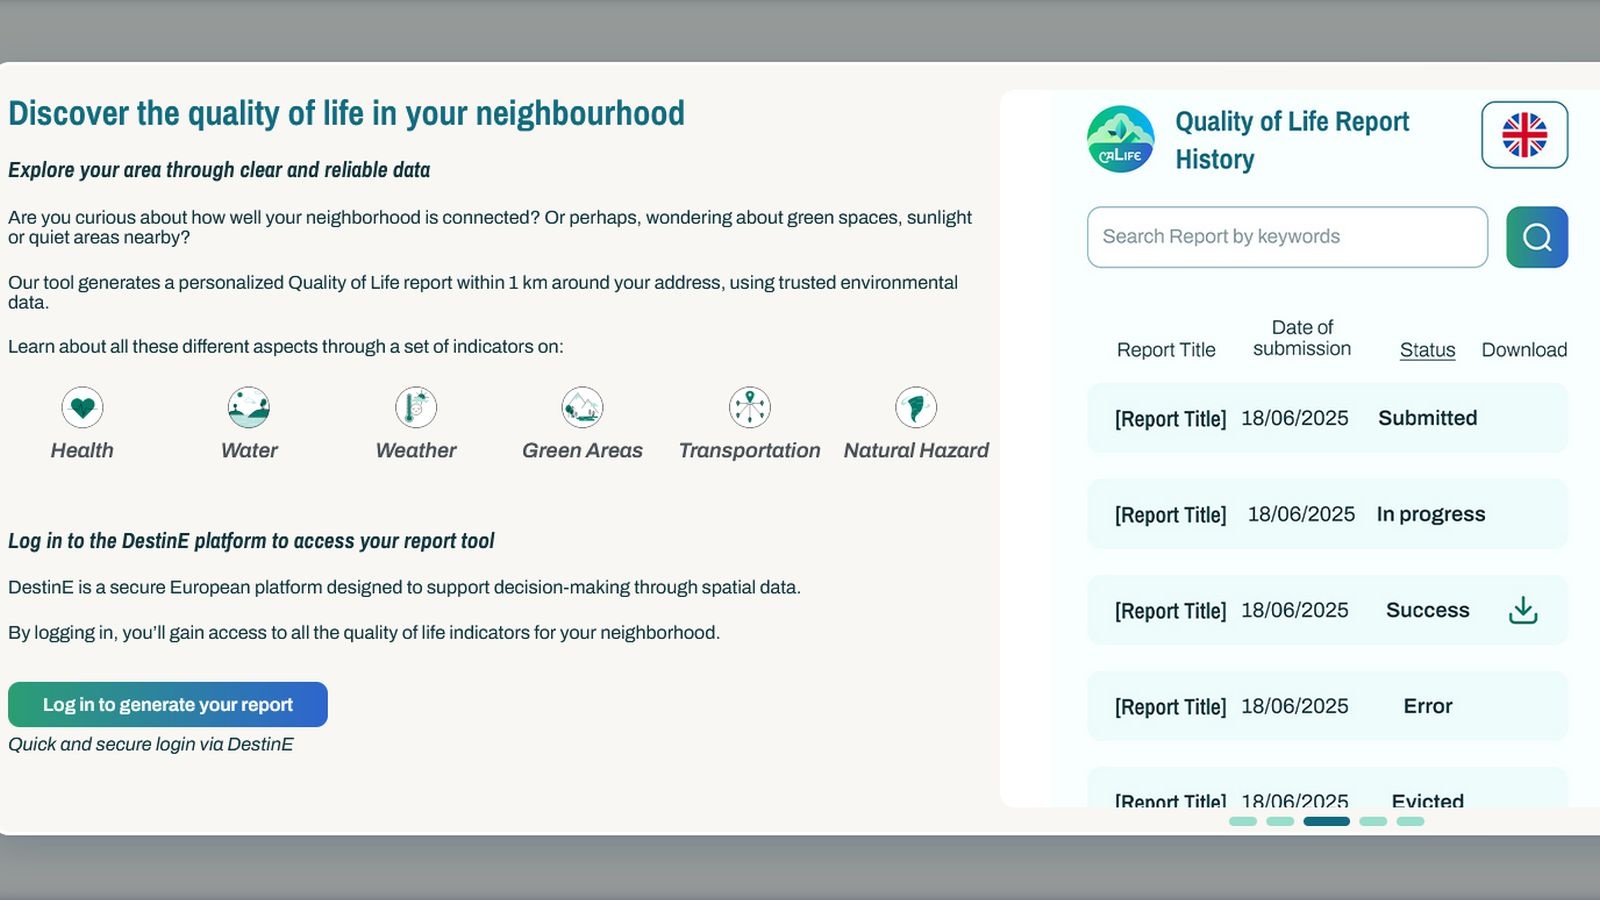Image resolution: width=1600 pixels, height=900 pixels.
Task: Sort reports by Status column header
Action: click(x=1427, y=350)
